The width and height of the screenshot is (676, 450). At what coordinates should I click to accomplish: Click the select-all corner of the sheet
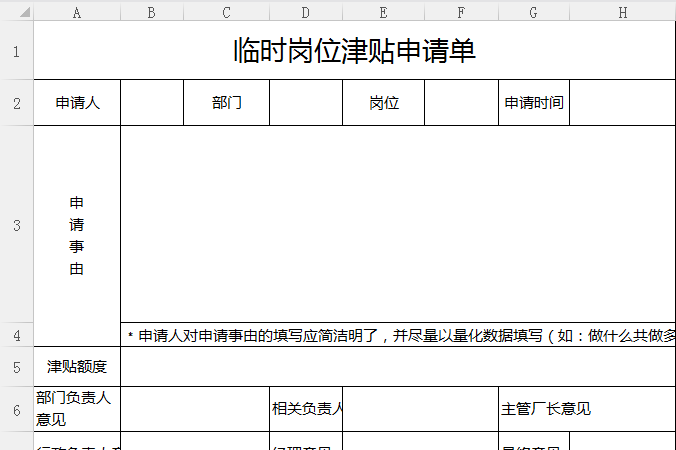click(16, 11)
